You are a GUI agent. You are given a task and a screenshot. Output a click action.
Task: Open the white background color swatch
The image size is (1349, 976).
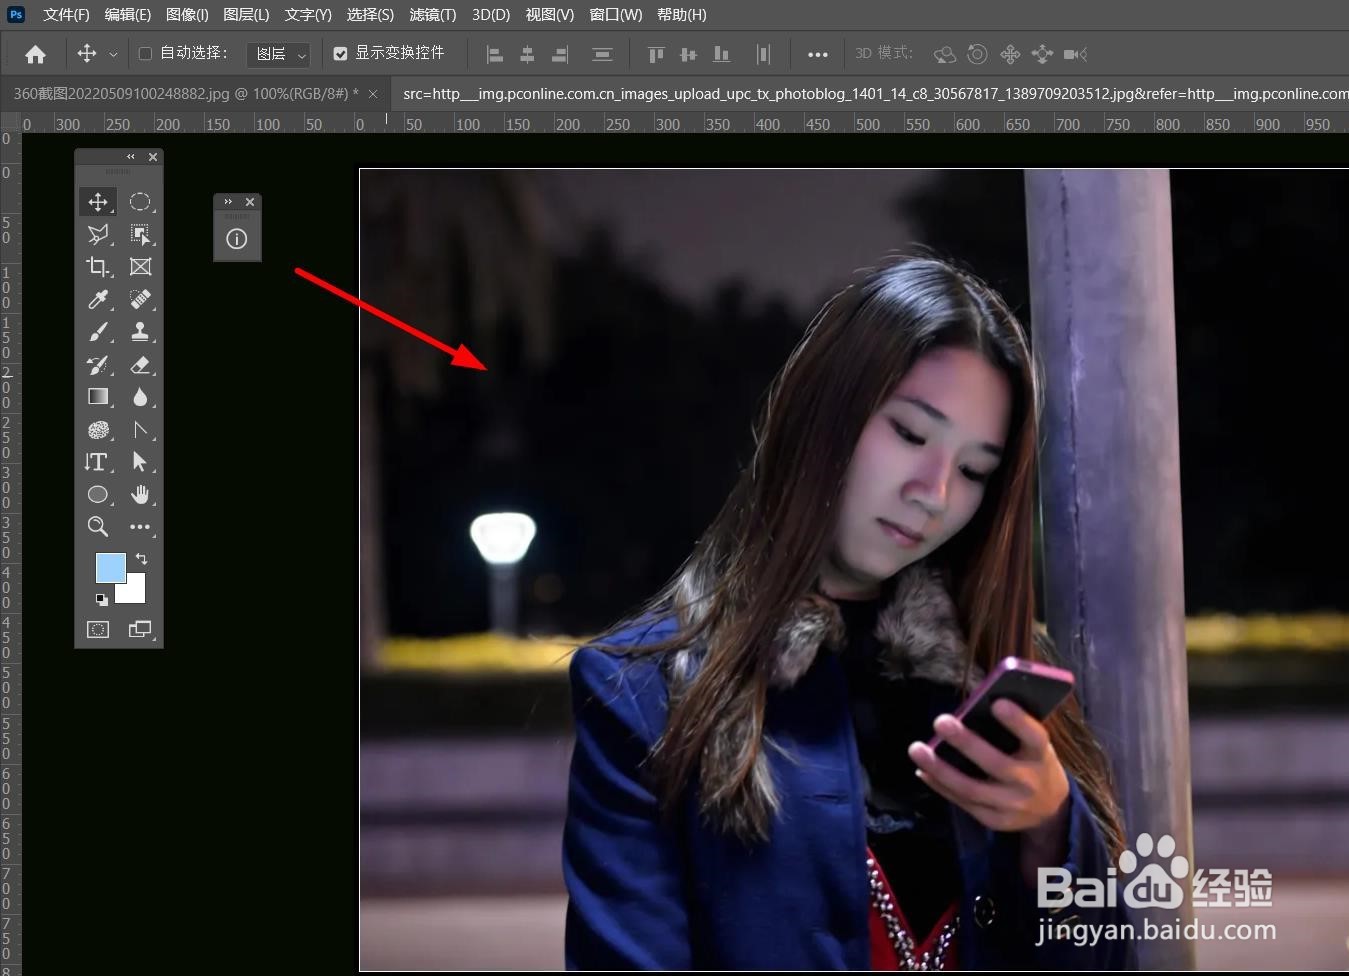(135, 592)
